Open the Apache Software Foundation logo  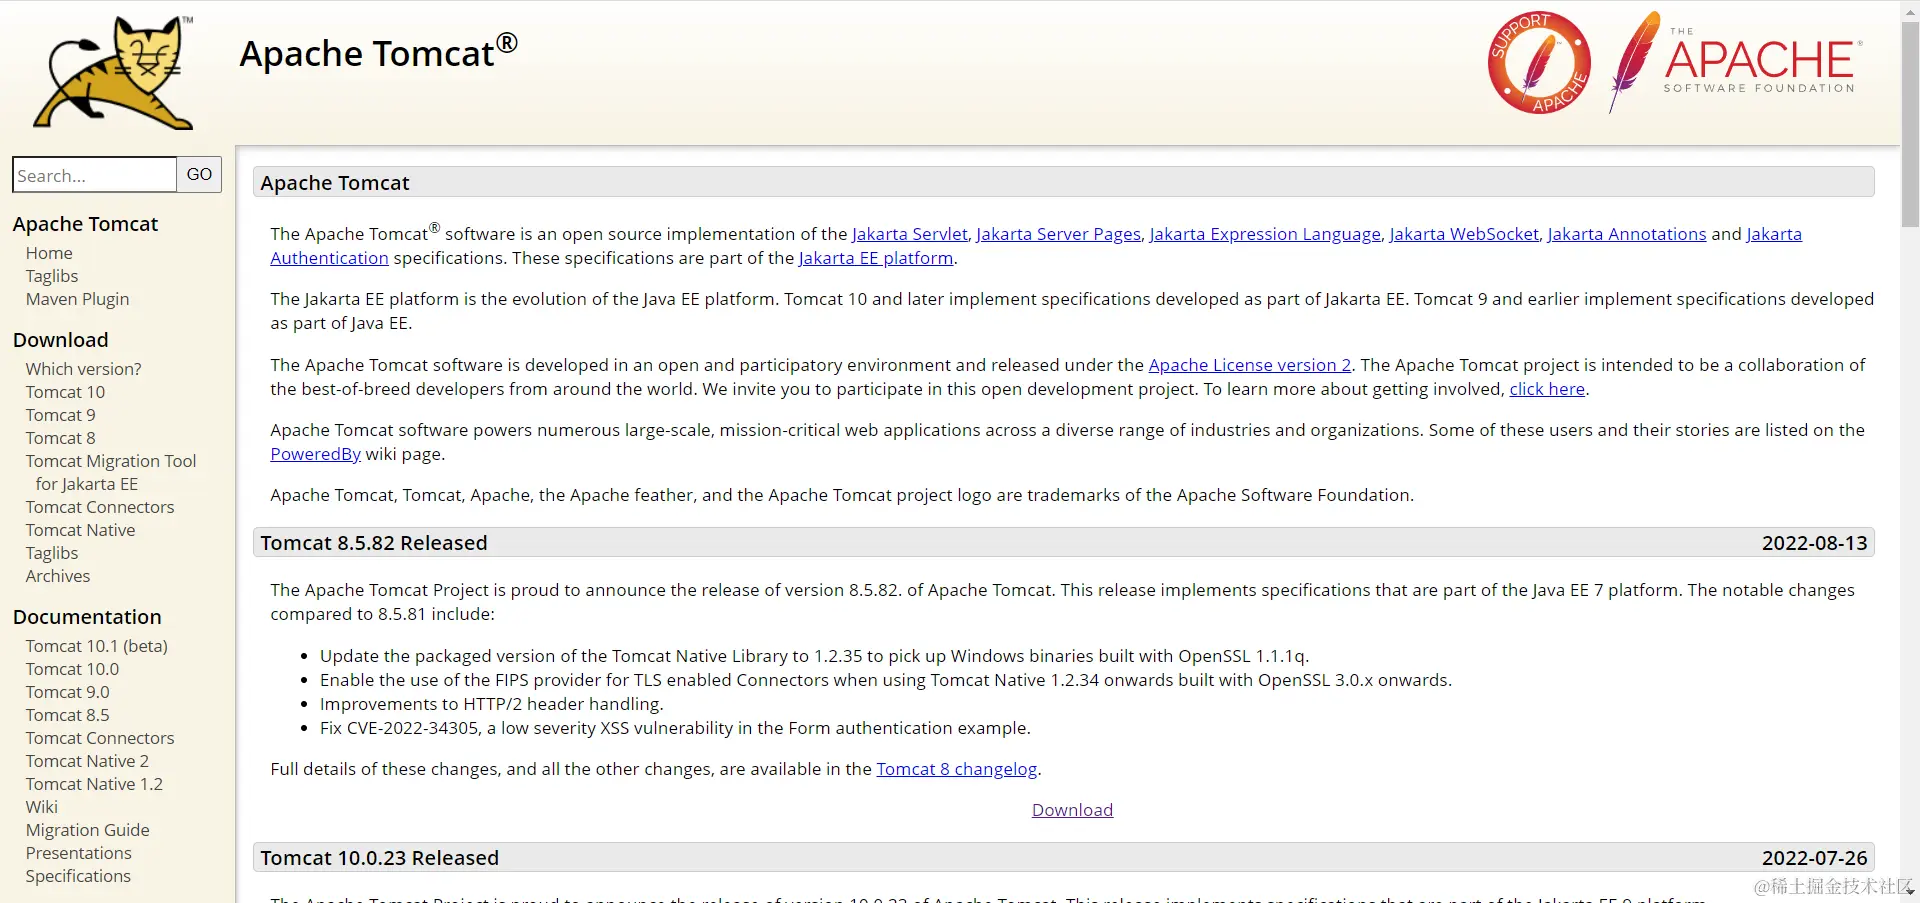(x=1736, y=61)
